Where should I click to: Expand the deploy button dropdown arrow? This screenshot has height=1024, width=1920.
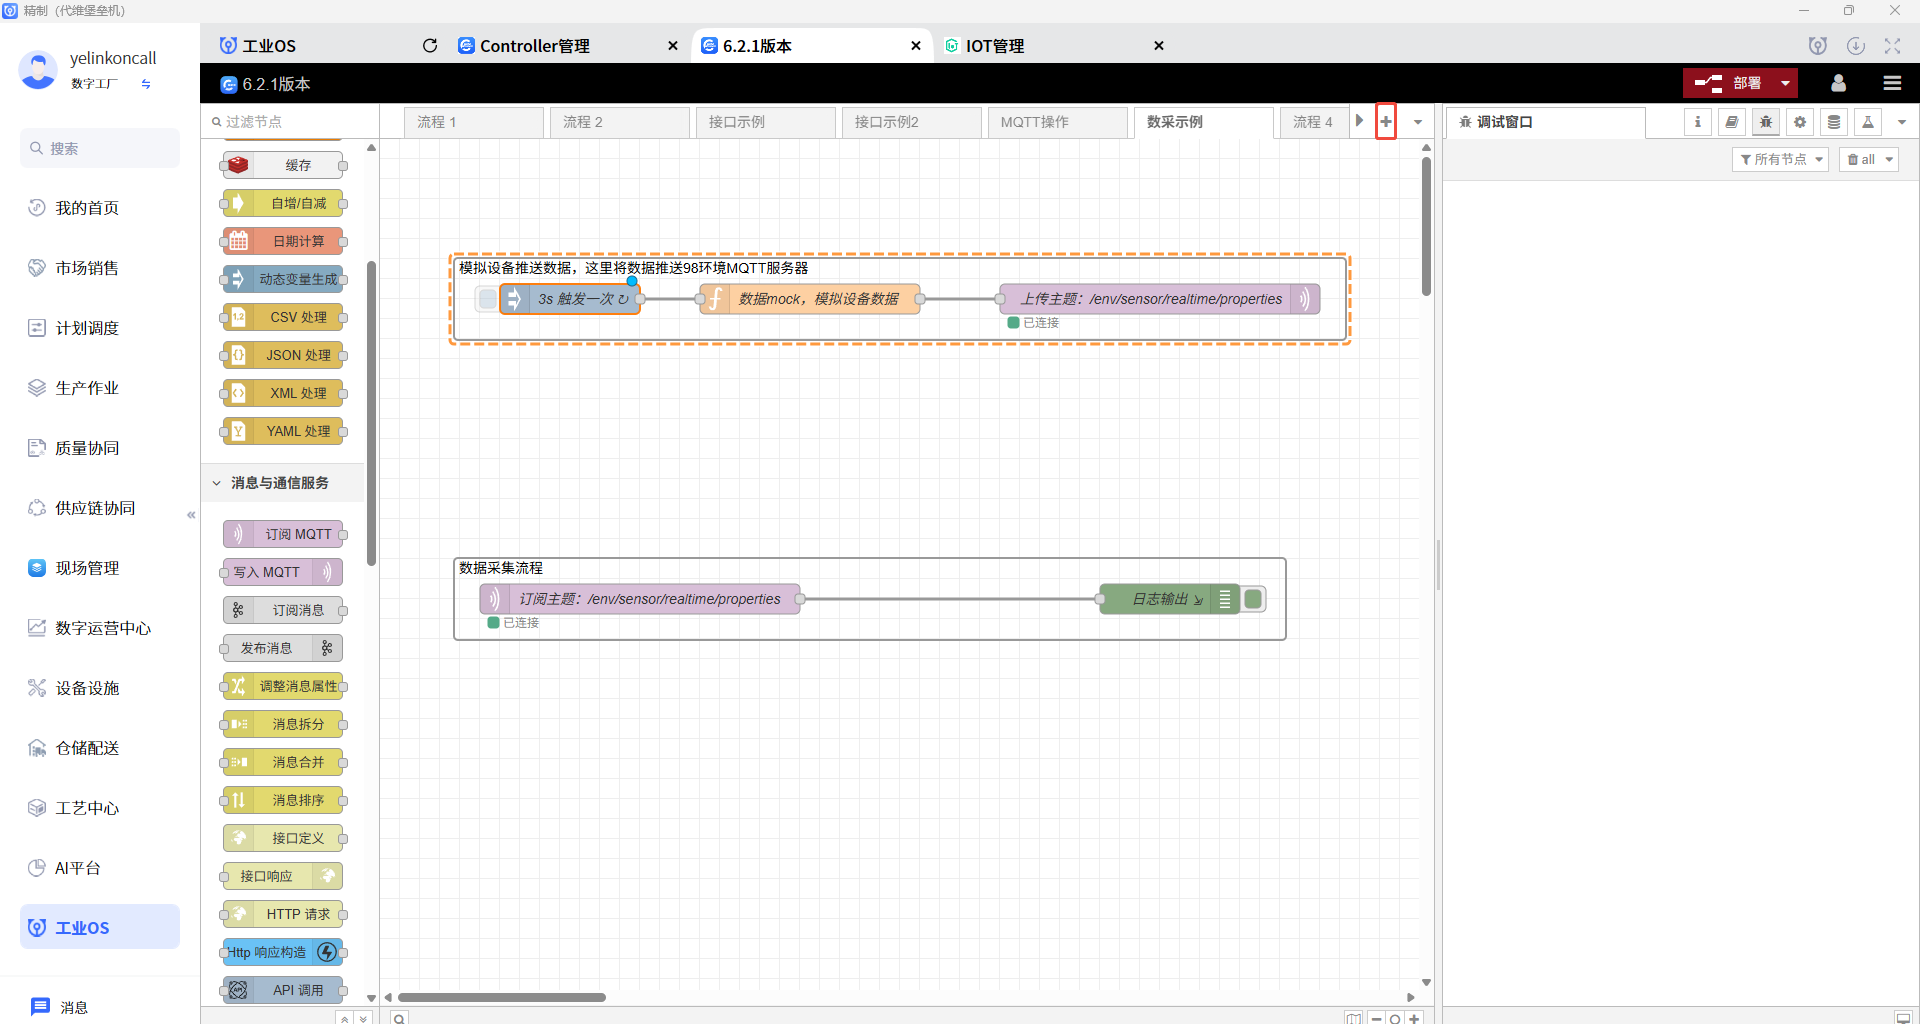[x=1785, y=83]
